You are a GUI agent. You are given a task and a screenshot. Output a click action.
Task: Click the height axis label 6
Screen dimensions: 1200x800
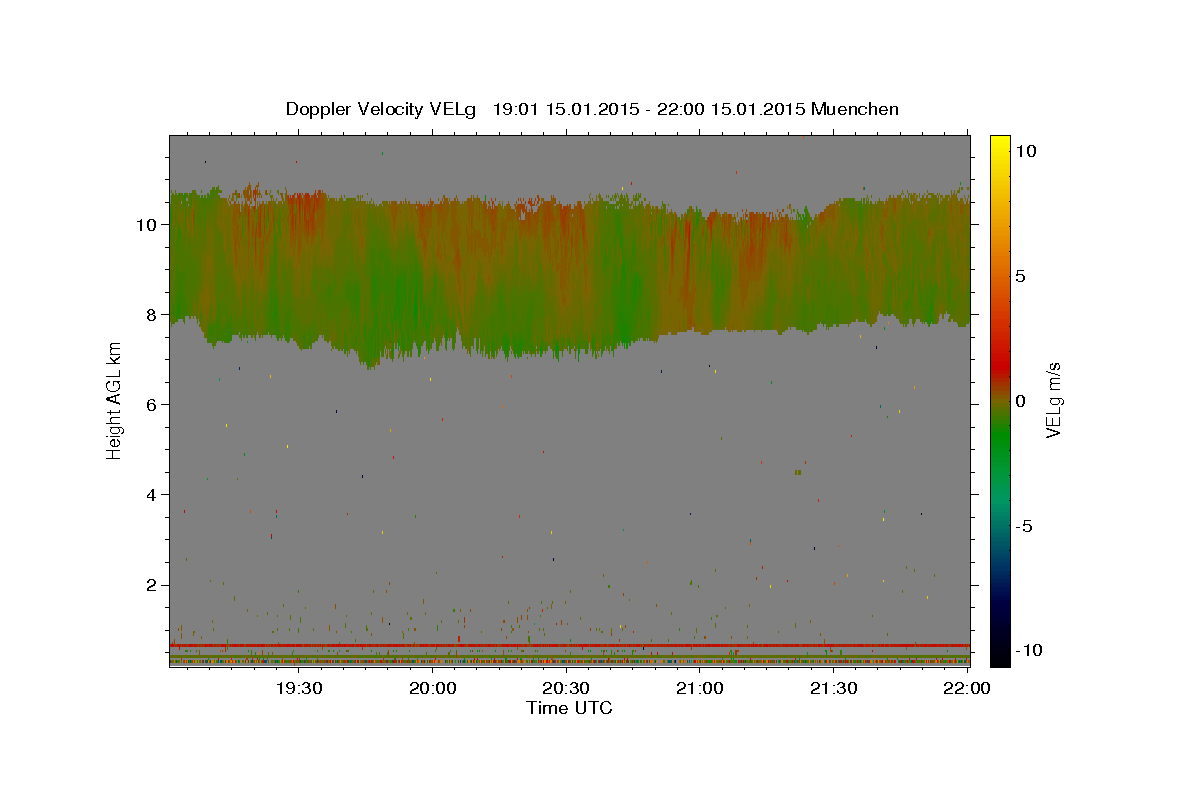pyautogui.click(x=153, y=405)
